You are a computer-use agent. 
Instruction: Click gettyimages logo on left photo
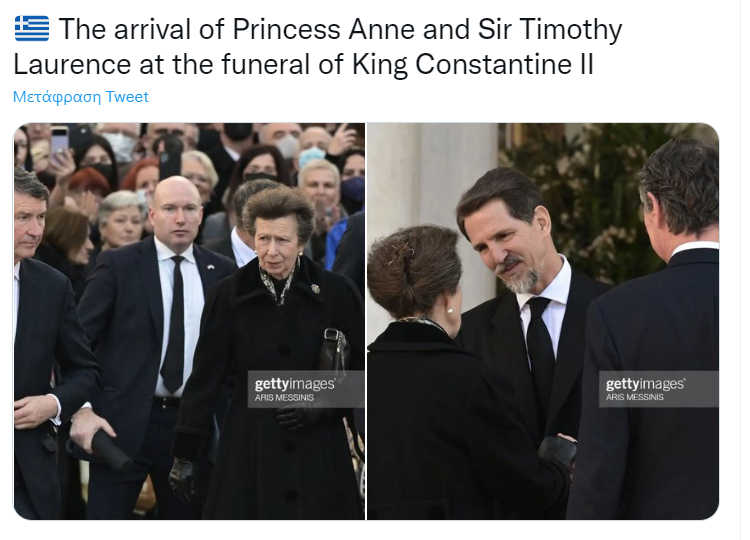[295, 384]
